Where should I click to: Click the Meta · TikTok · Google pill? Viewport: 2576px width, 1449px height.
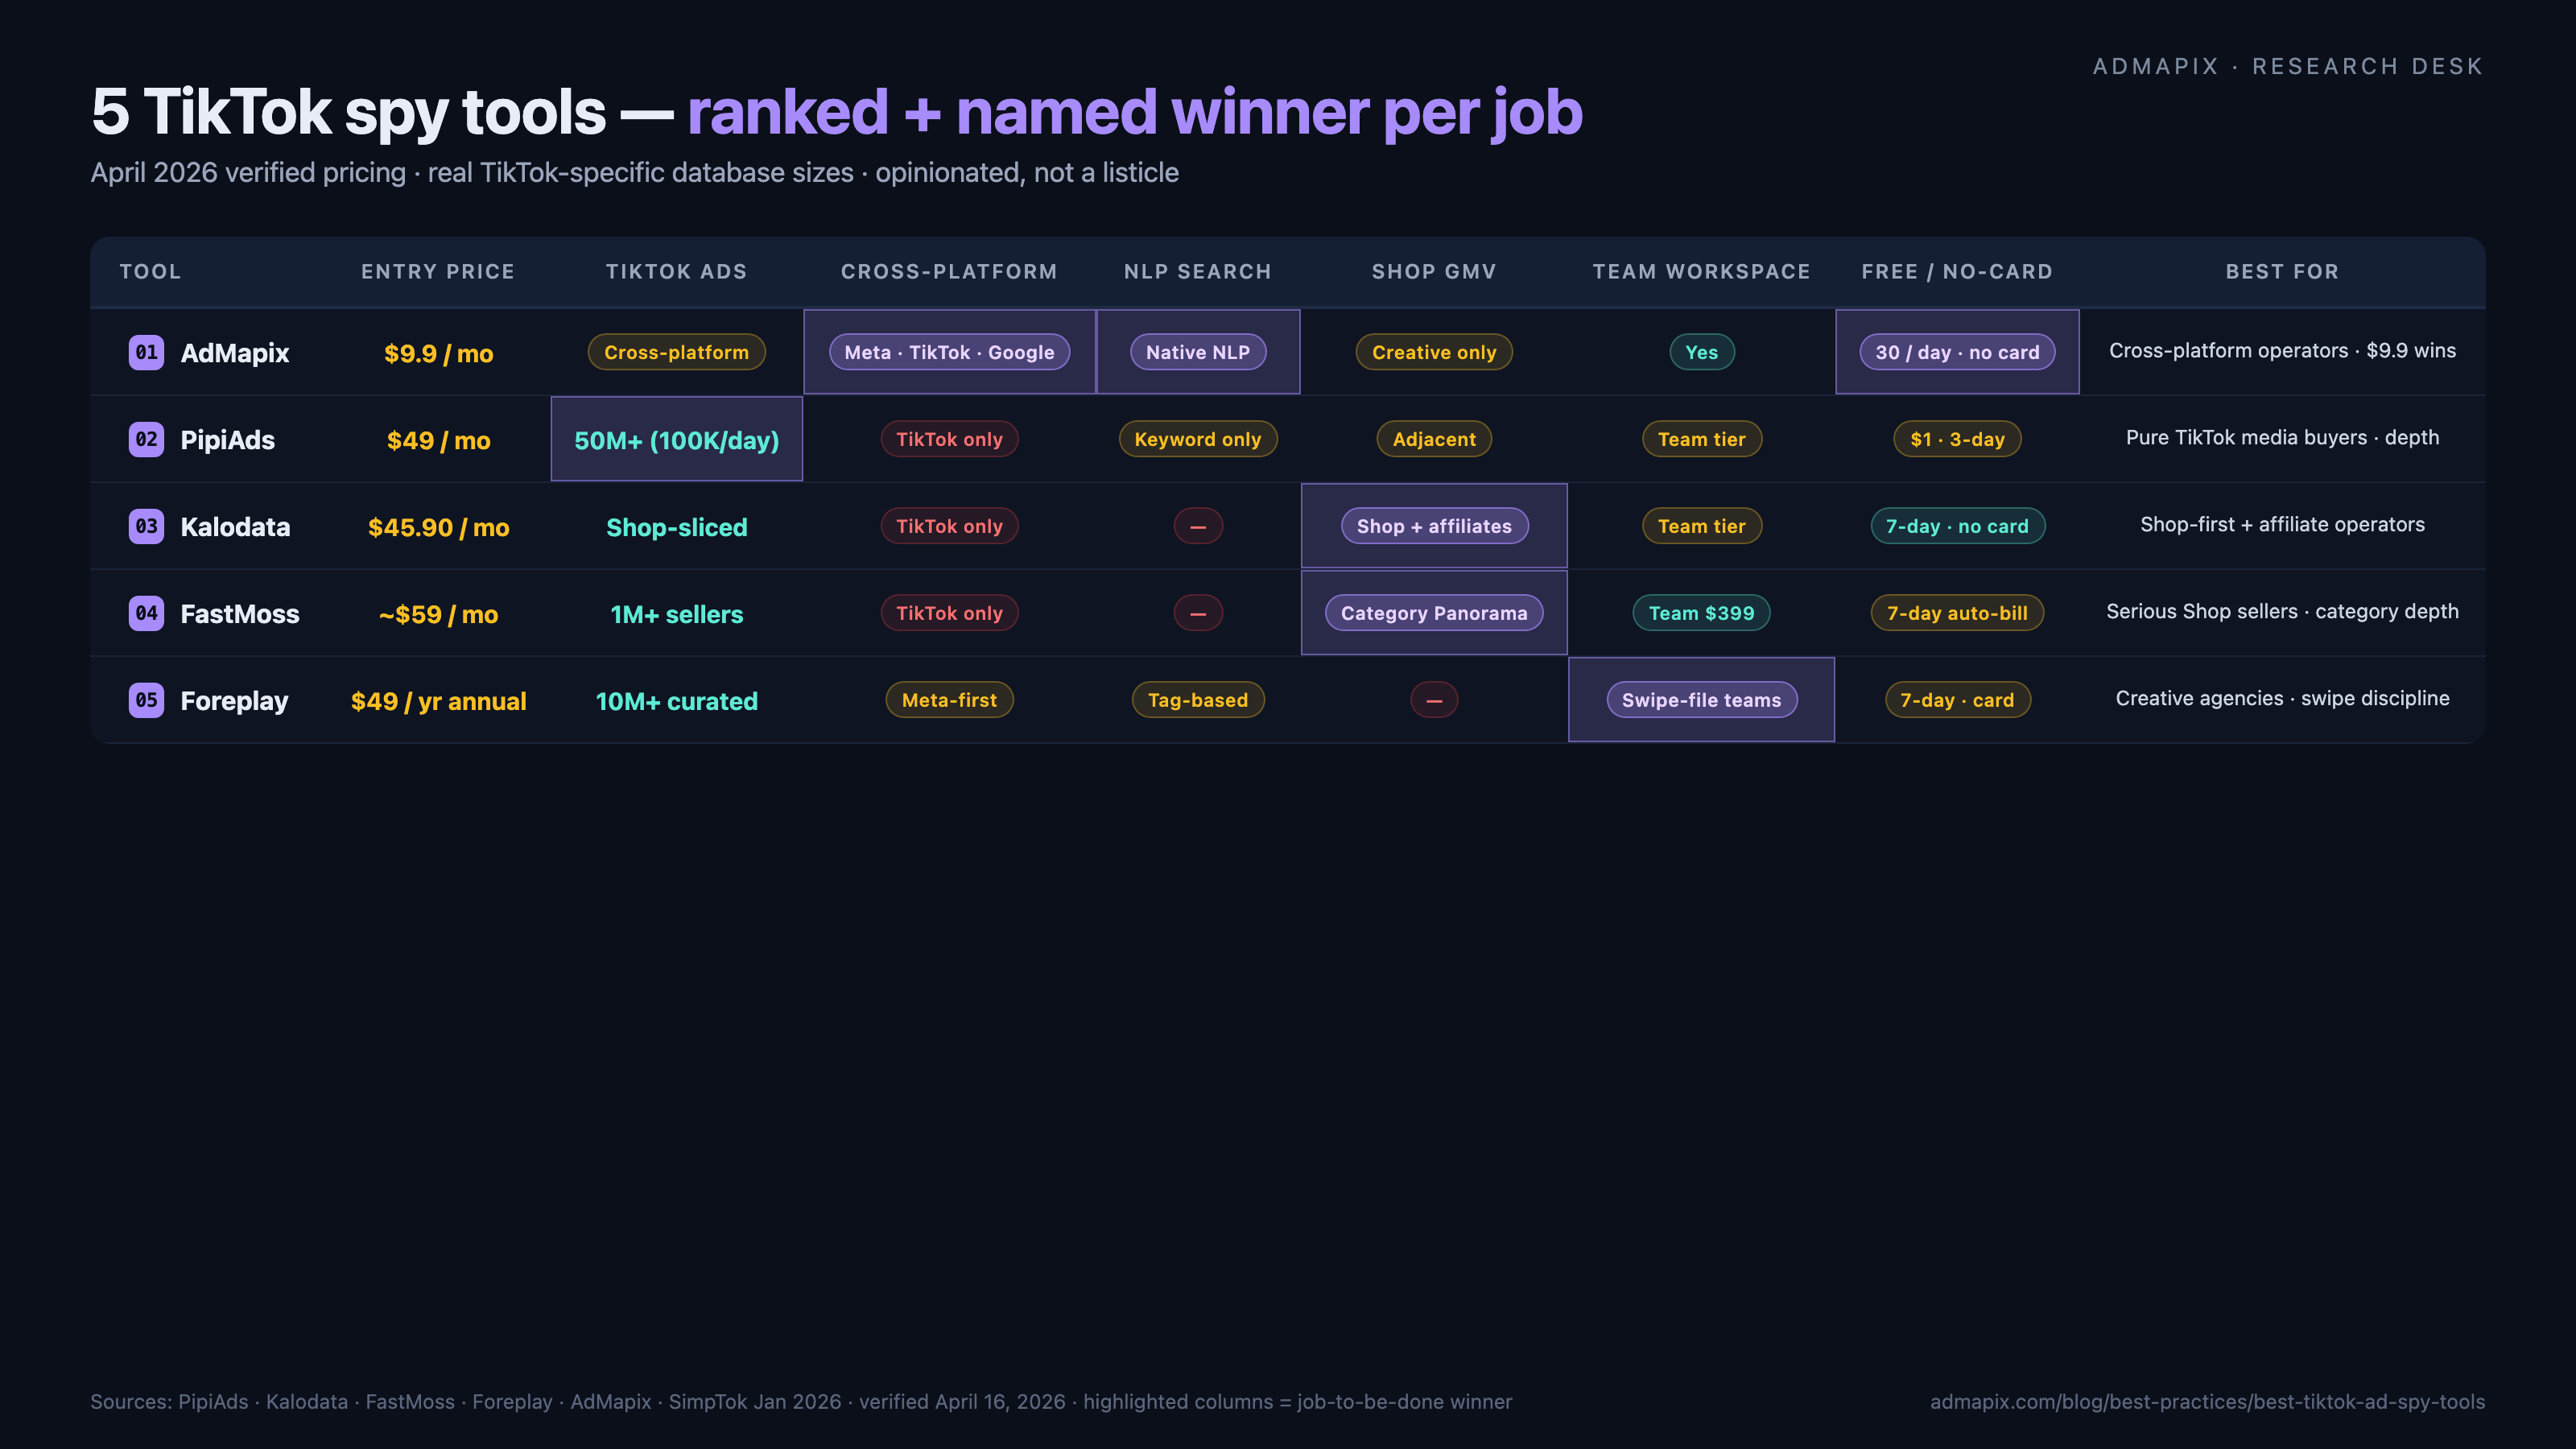point(949,352)
